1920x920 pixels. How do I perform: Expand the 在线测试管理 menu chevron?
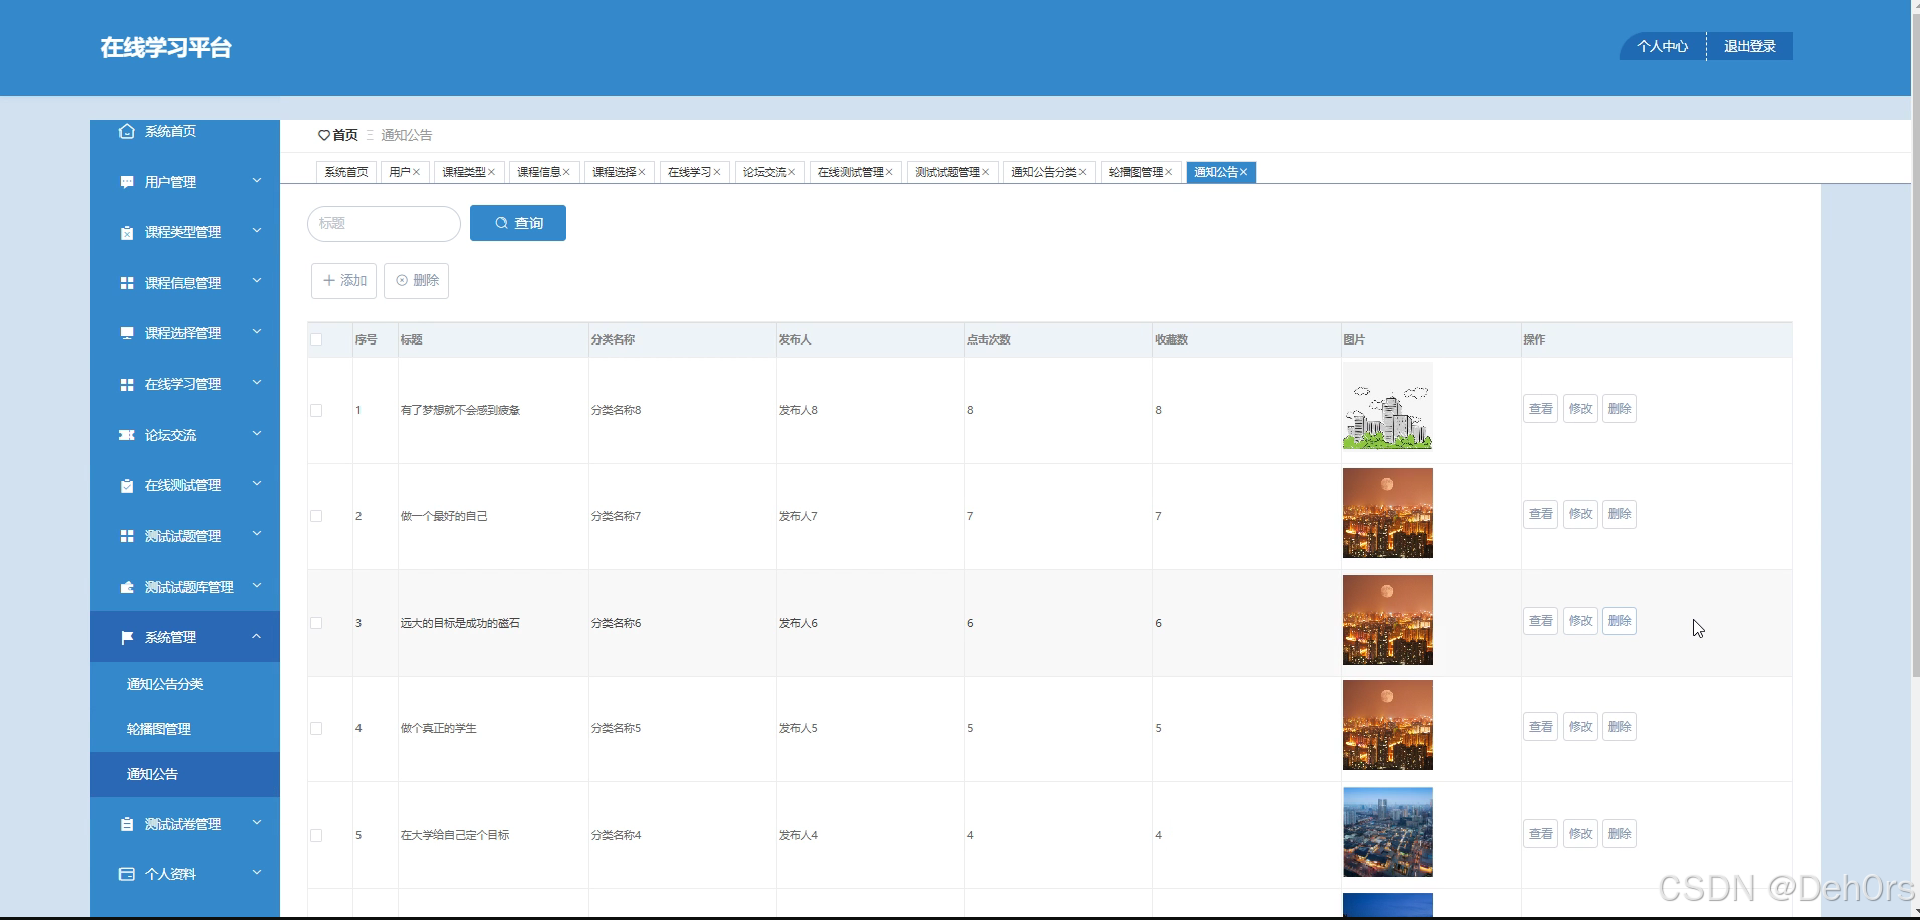[257, 484]
